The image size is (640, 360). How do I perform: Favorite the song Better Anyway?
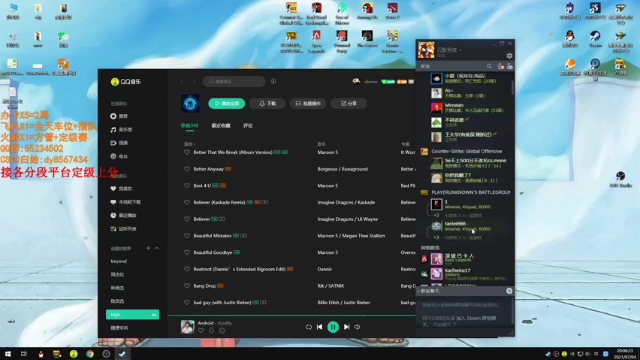(187, 169)
